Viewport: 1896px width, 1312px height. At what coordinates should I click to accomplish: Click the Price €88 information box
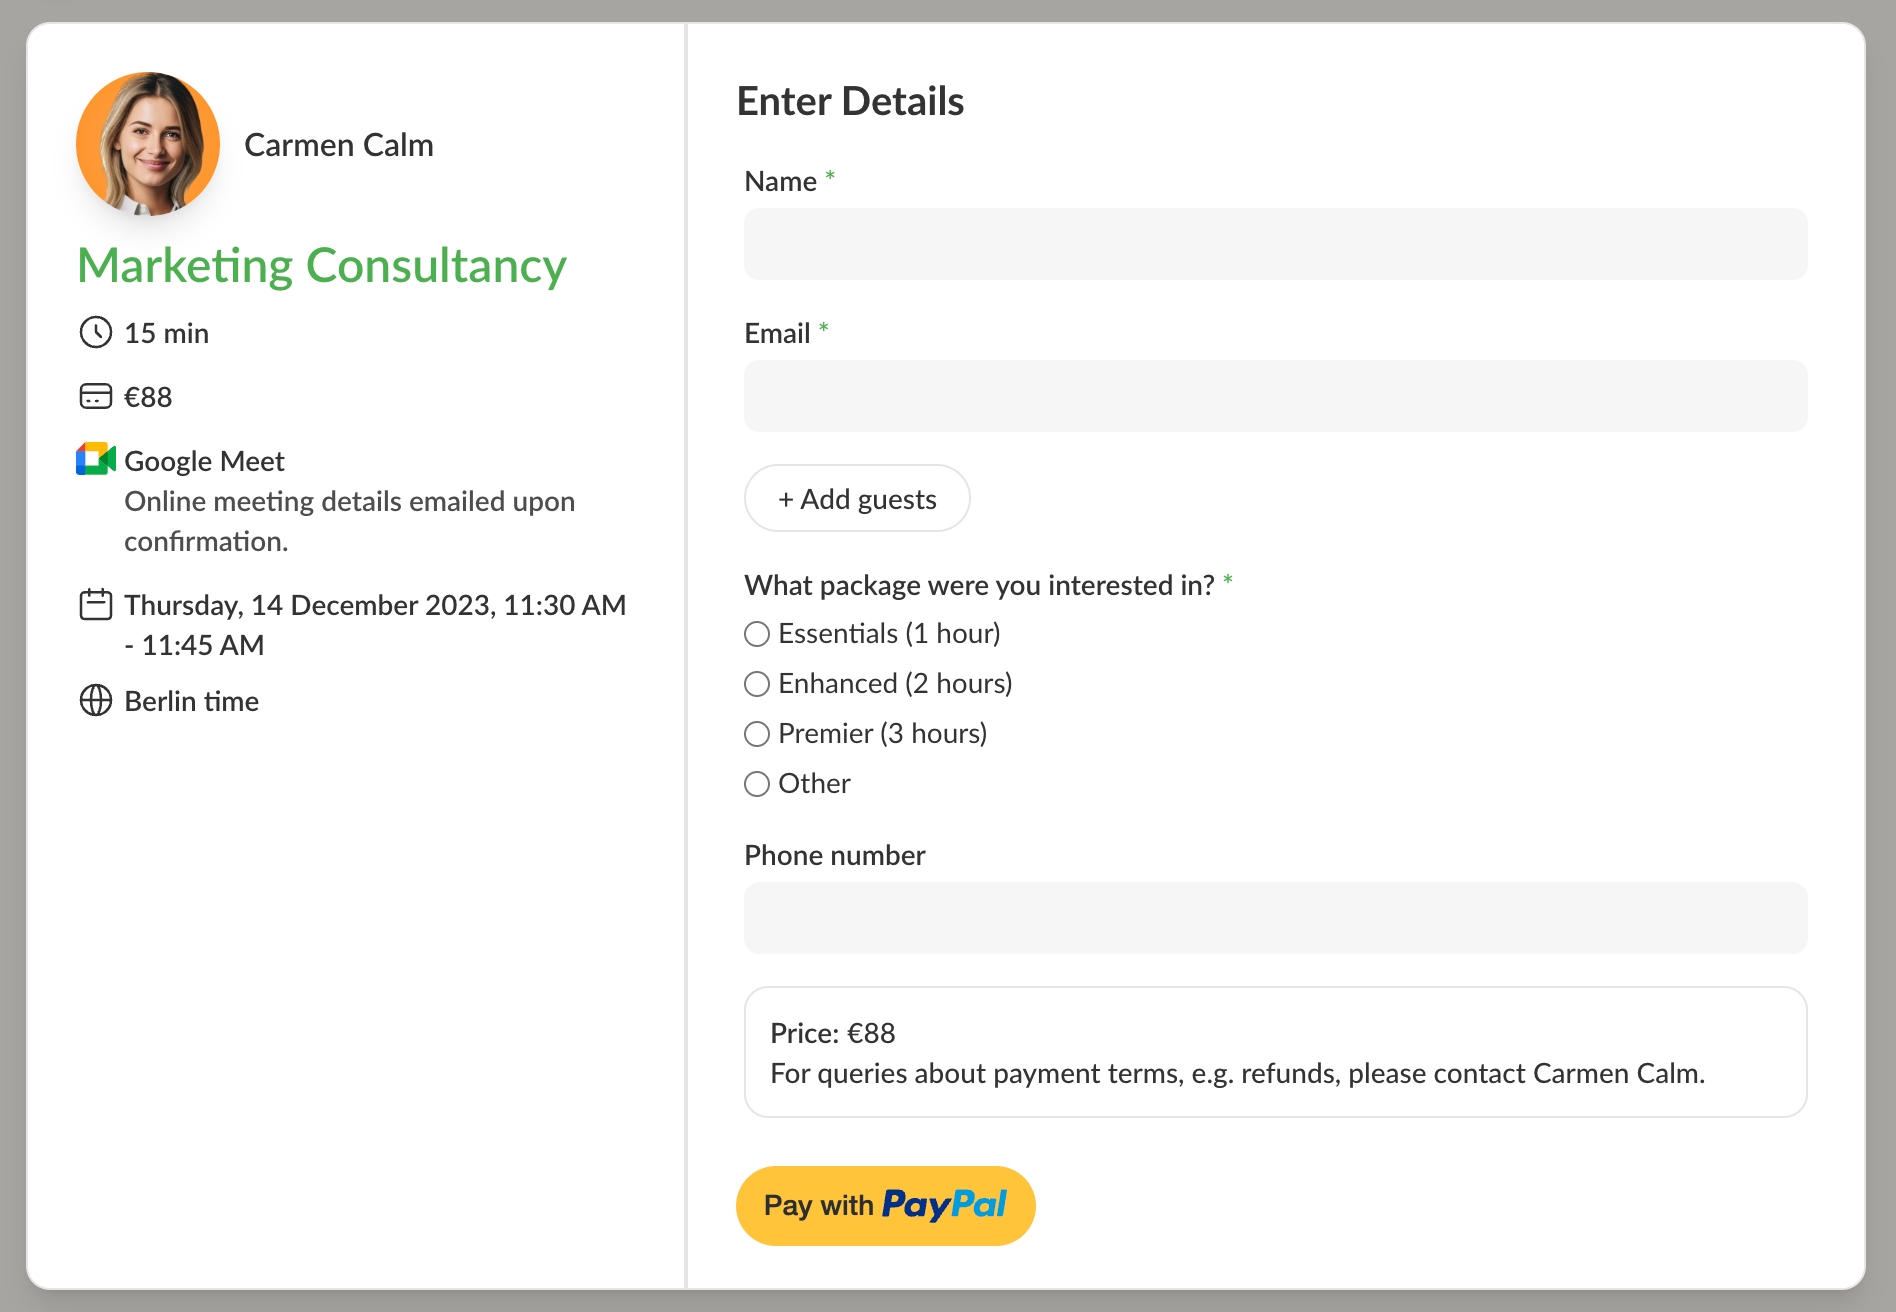pyautogui.click(x=1275, y=1052)
